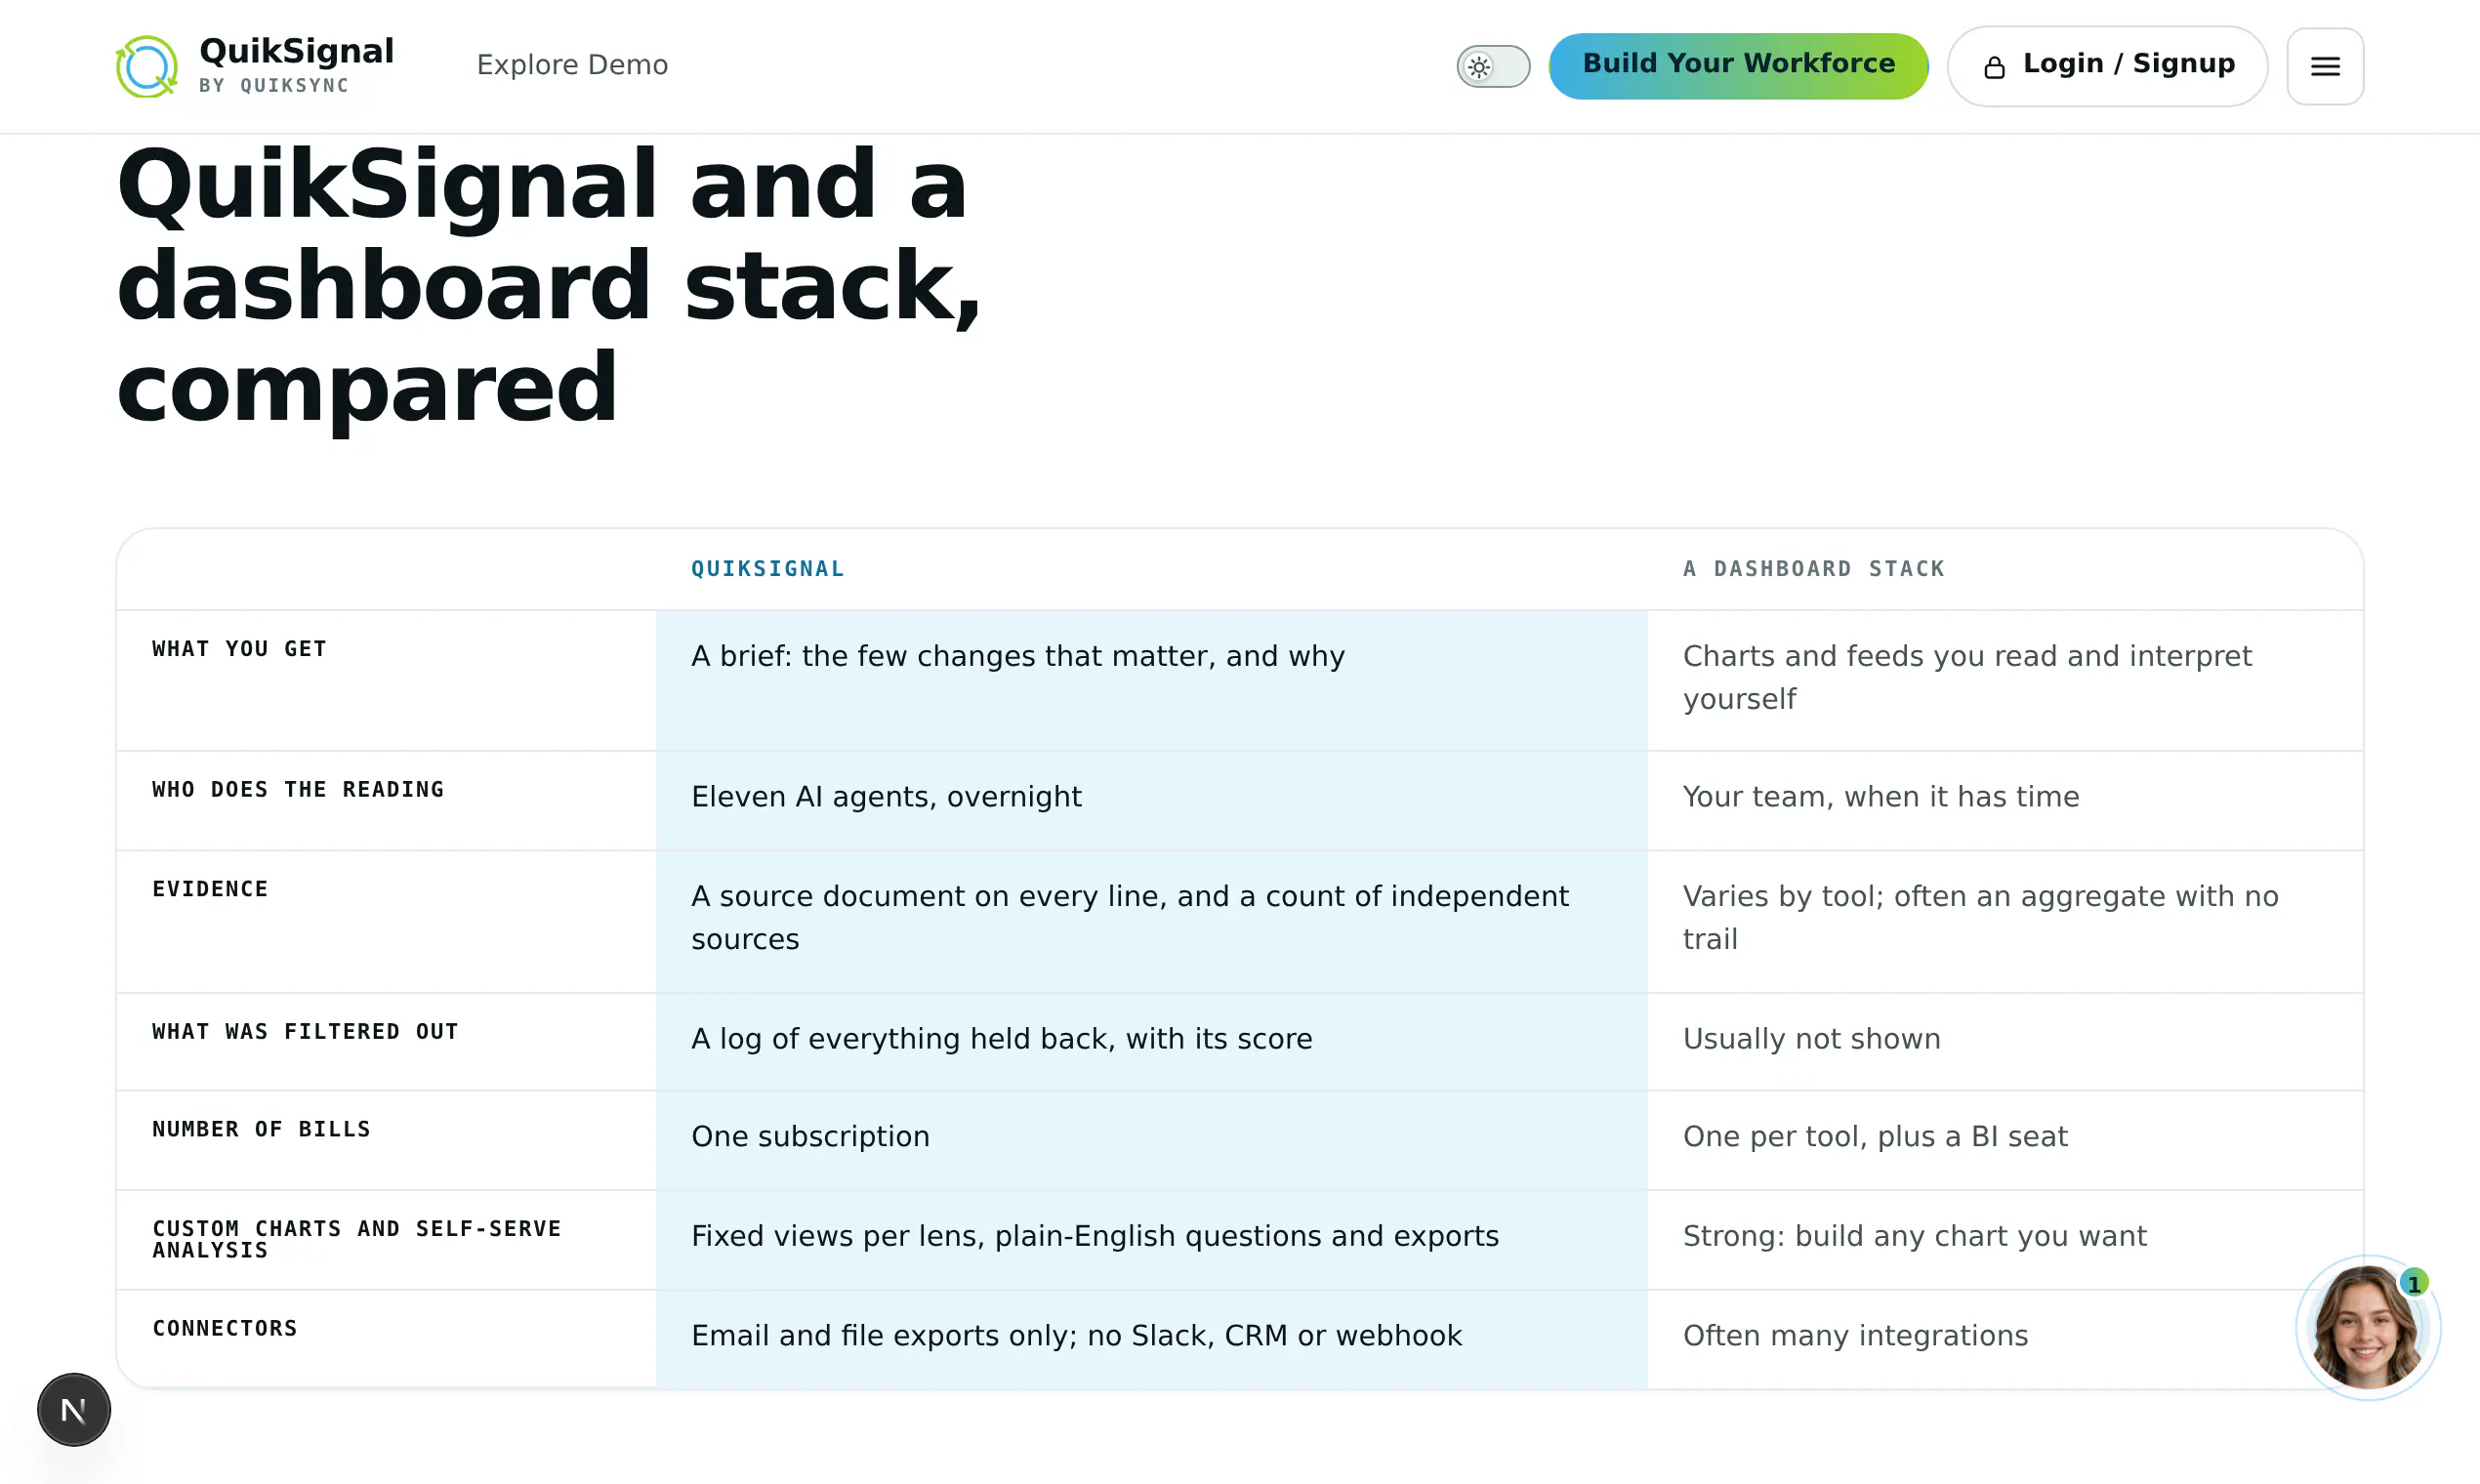This screenshot has height=1484, width=2480.
Task: Click the chat notification badge showing 1
Action: 2414,1283
